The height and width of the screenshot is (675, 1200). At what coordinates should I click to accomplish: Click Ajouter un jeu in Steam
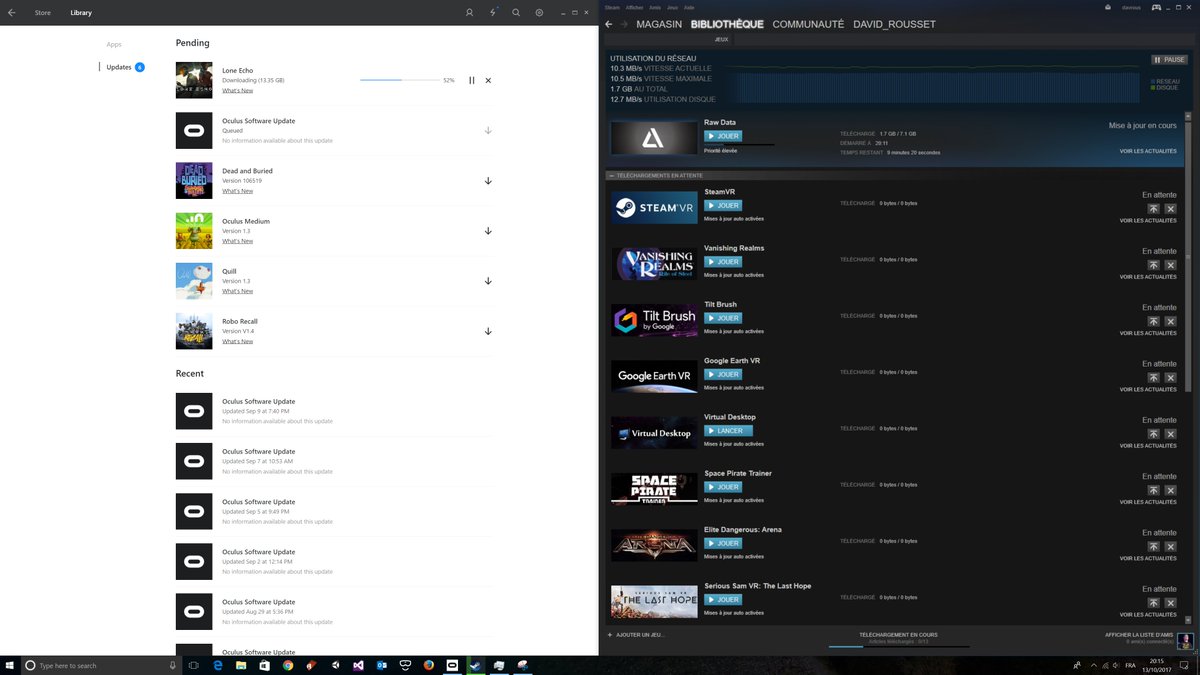pyautogui.click(x=636, y=635)
